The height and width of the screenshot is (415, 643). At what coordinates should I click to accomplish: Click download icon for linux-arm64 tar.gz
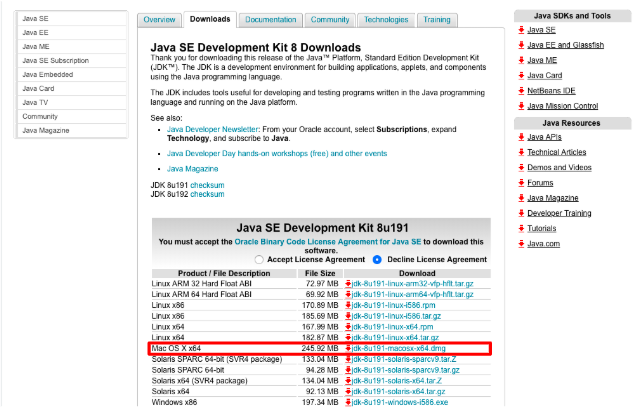tap(348, 294)
